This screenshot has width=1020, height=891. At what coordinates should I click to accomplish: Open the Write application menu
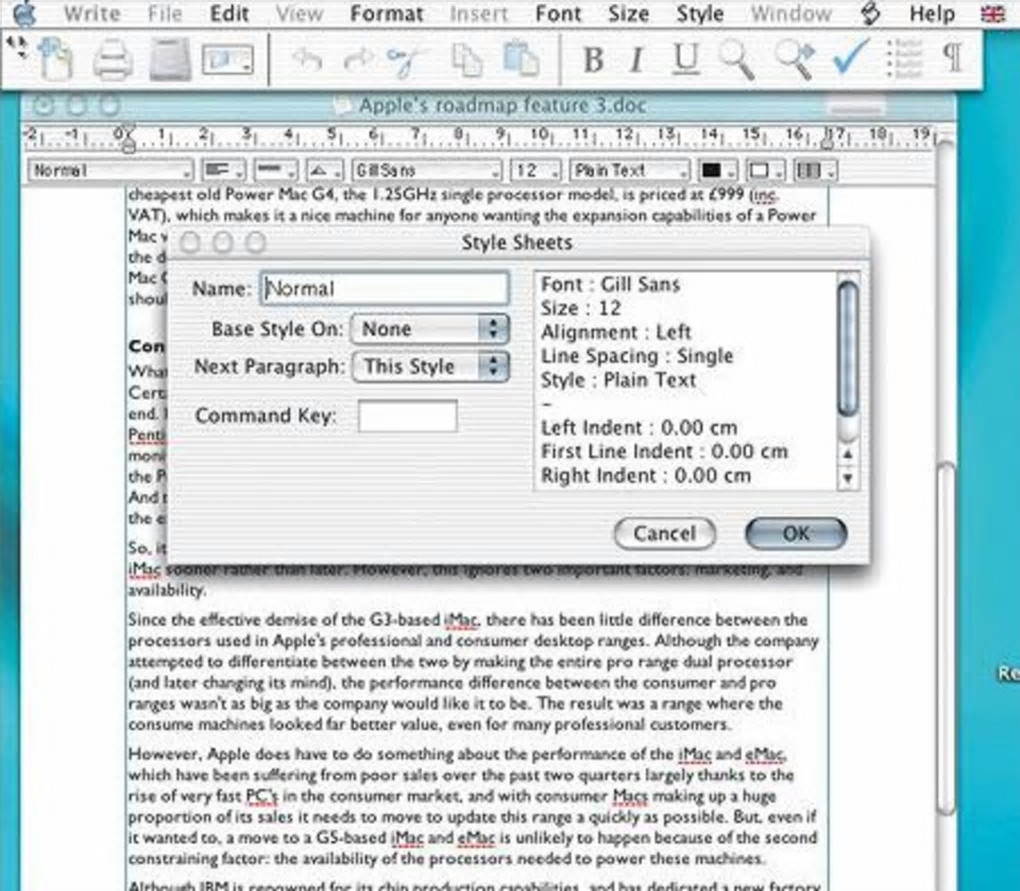click(92, 14)
